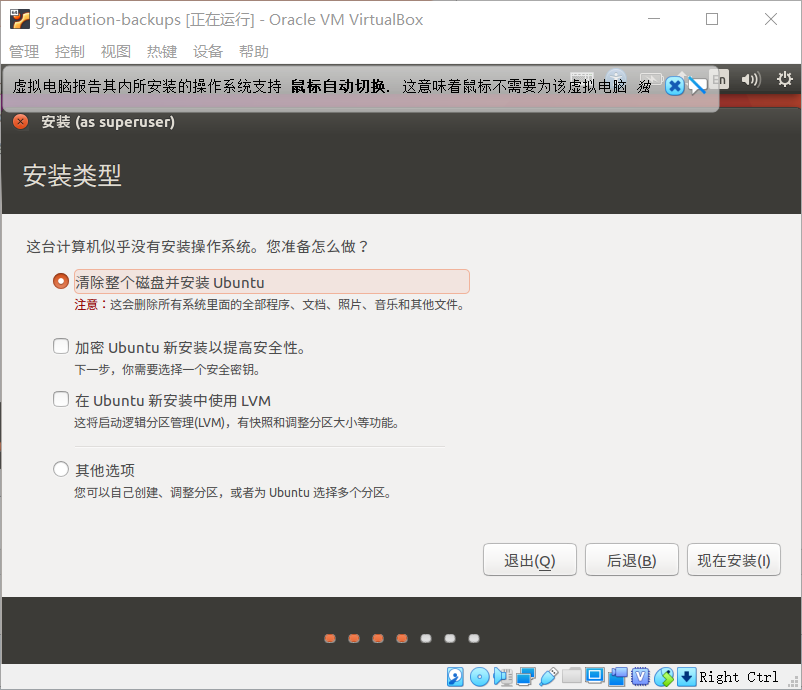Viewport: 802px width, 690px height.
Task: Click the mouse integration status icon
Action: (x=664, y=677)
